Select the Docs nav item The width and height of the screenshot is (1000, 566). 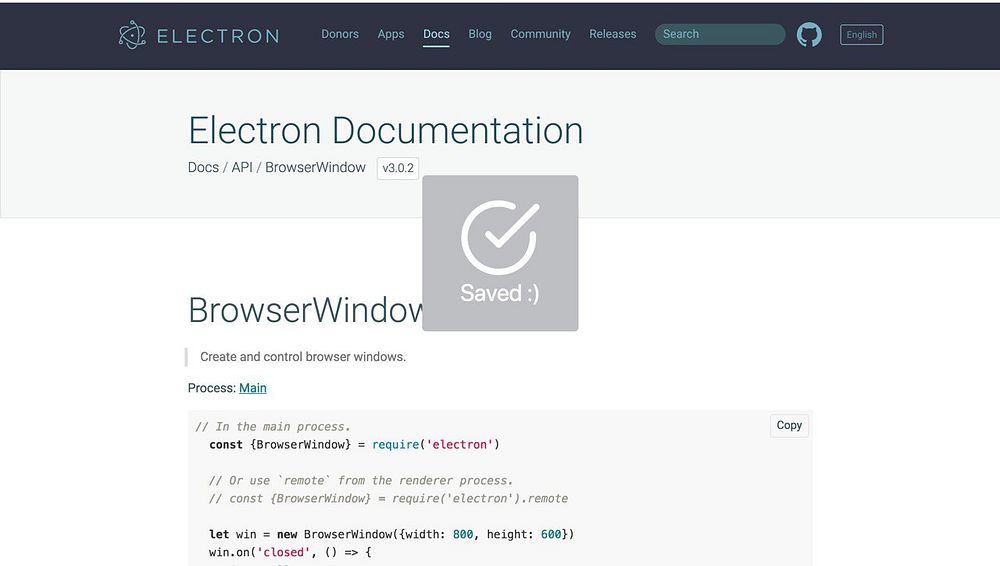(436, 34)
